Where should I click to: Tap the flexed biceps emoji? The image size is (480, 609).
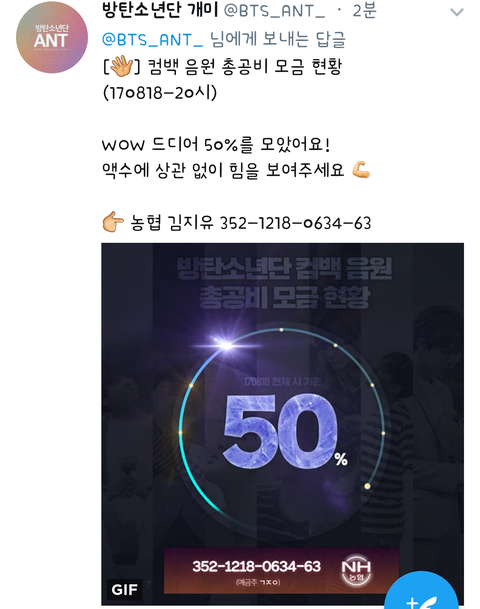tap(361, 170)
